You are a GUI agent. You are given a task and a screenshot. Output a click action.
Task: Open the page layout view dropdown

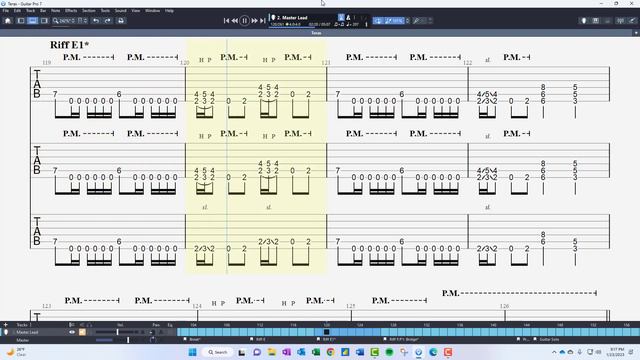[x=82, y=20]
